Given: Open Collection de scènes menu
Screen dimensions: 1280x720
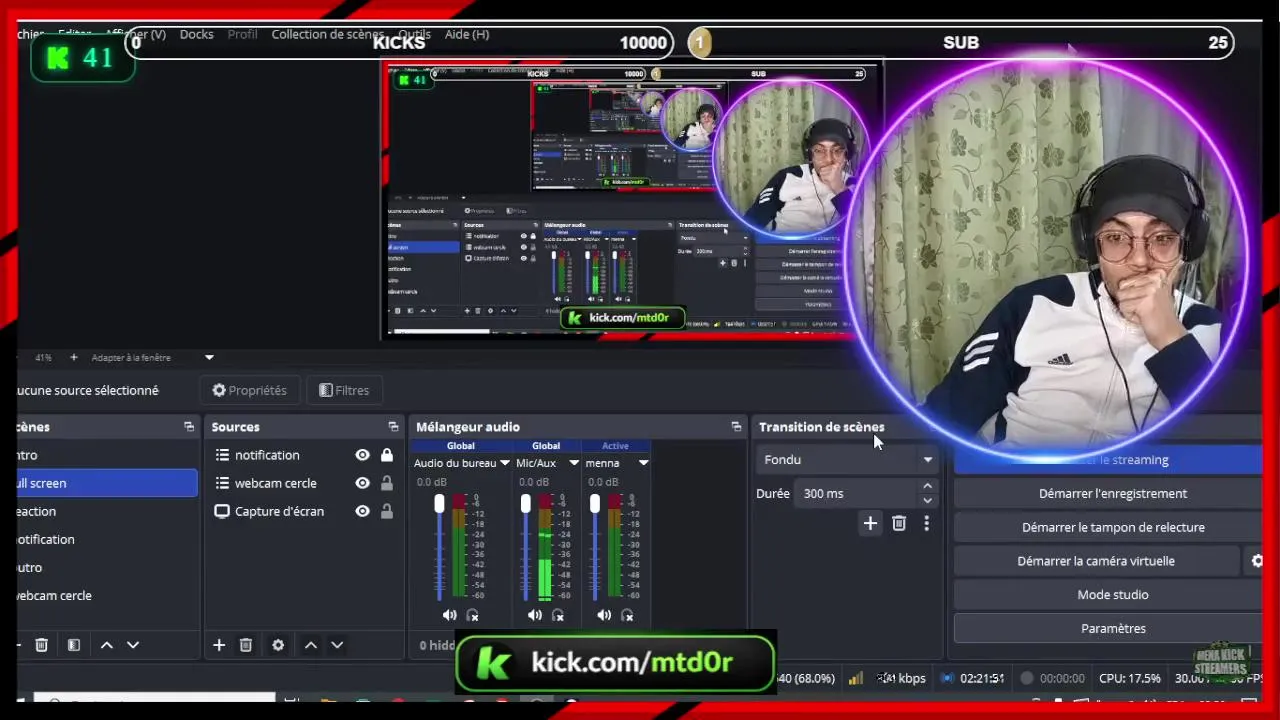Looking at the screenshot, I should tap(327, 34).
